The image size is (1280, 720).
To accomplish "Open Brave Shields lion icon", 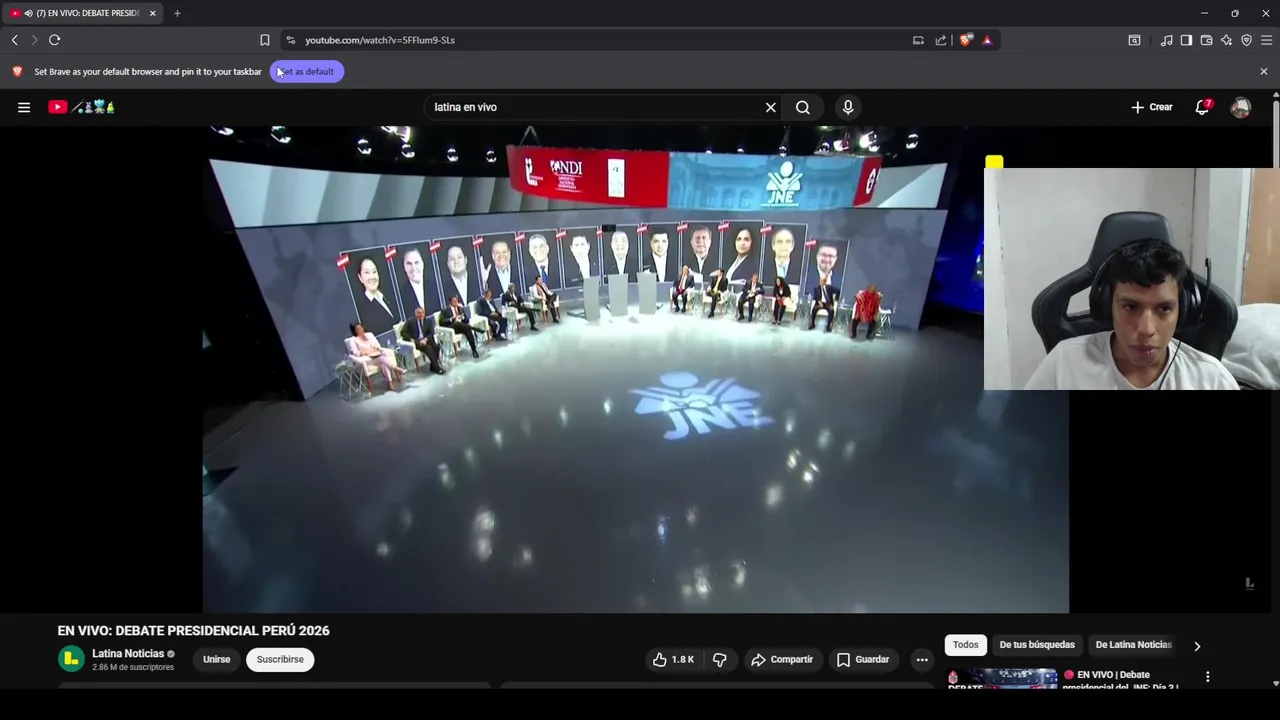I will 965,40.
